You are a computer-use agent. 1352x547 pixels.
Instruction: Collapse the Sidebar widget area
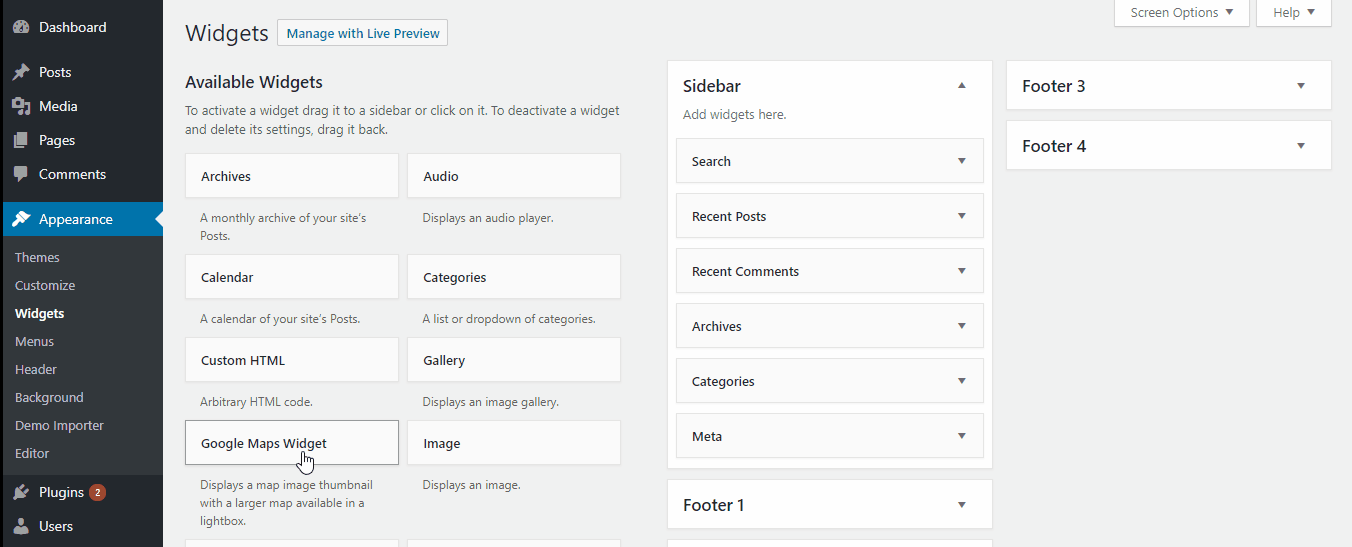(962, 86)
